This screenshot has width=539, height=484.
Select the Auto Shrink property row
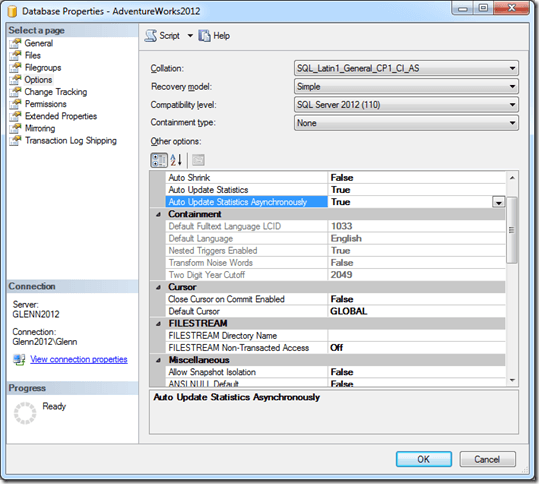pyautogui.click(x=335, y=178)
